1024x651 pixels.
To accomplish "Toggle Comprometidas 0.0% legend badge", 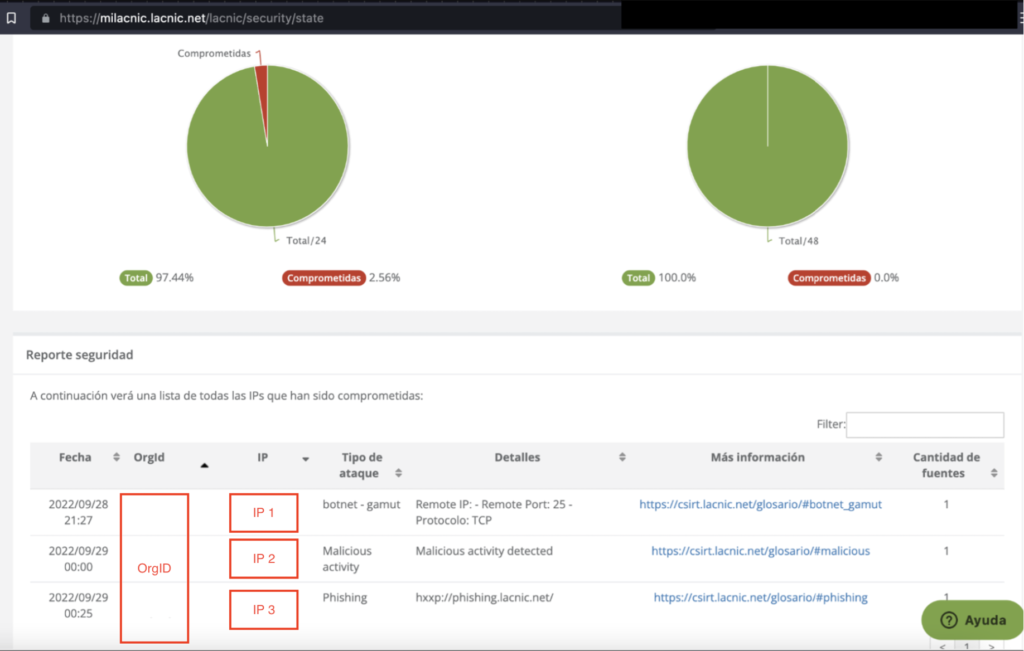I will click(x=828, y=278).
